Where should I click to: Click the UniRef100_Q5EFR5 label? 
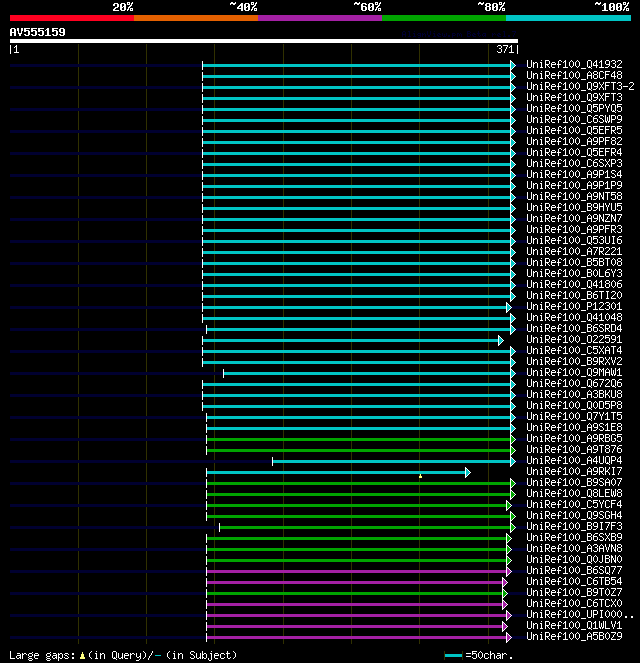coord(574,130)
